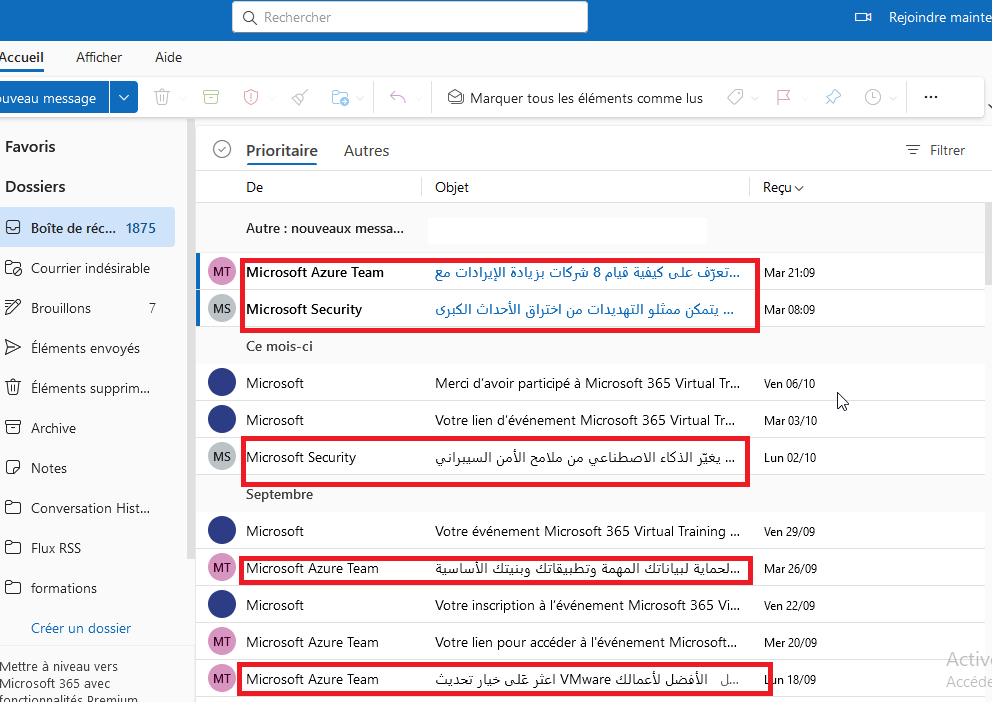Click MS avatar of email Lun 02/10
Screen dimensions: 992x702
click(x=221, y=457)
